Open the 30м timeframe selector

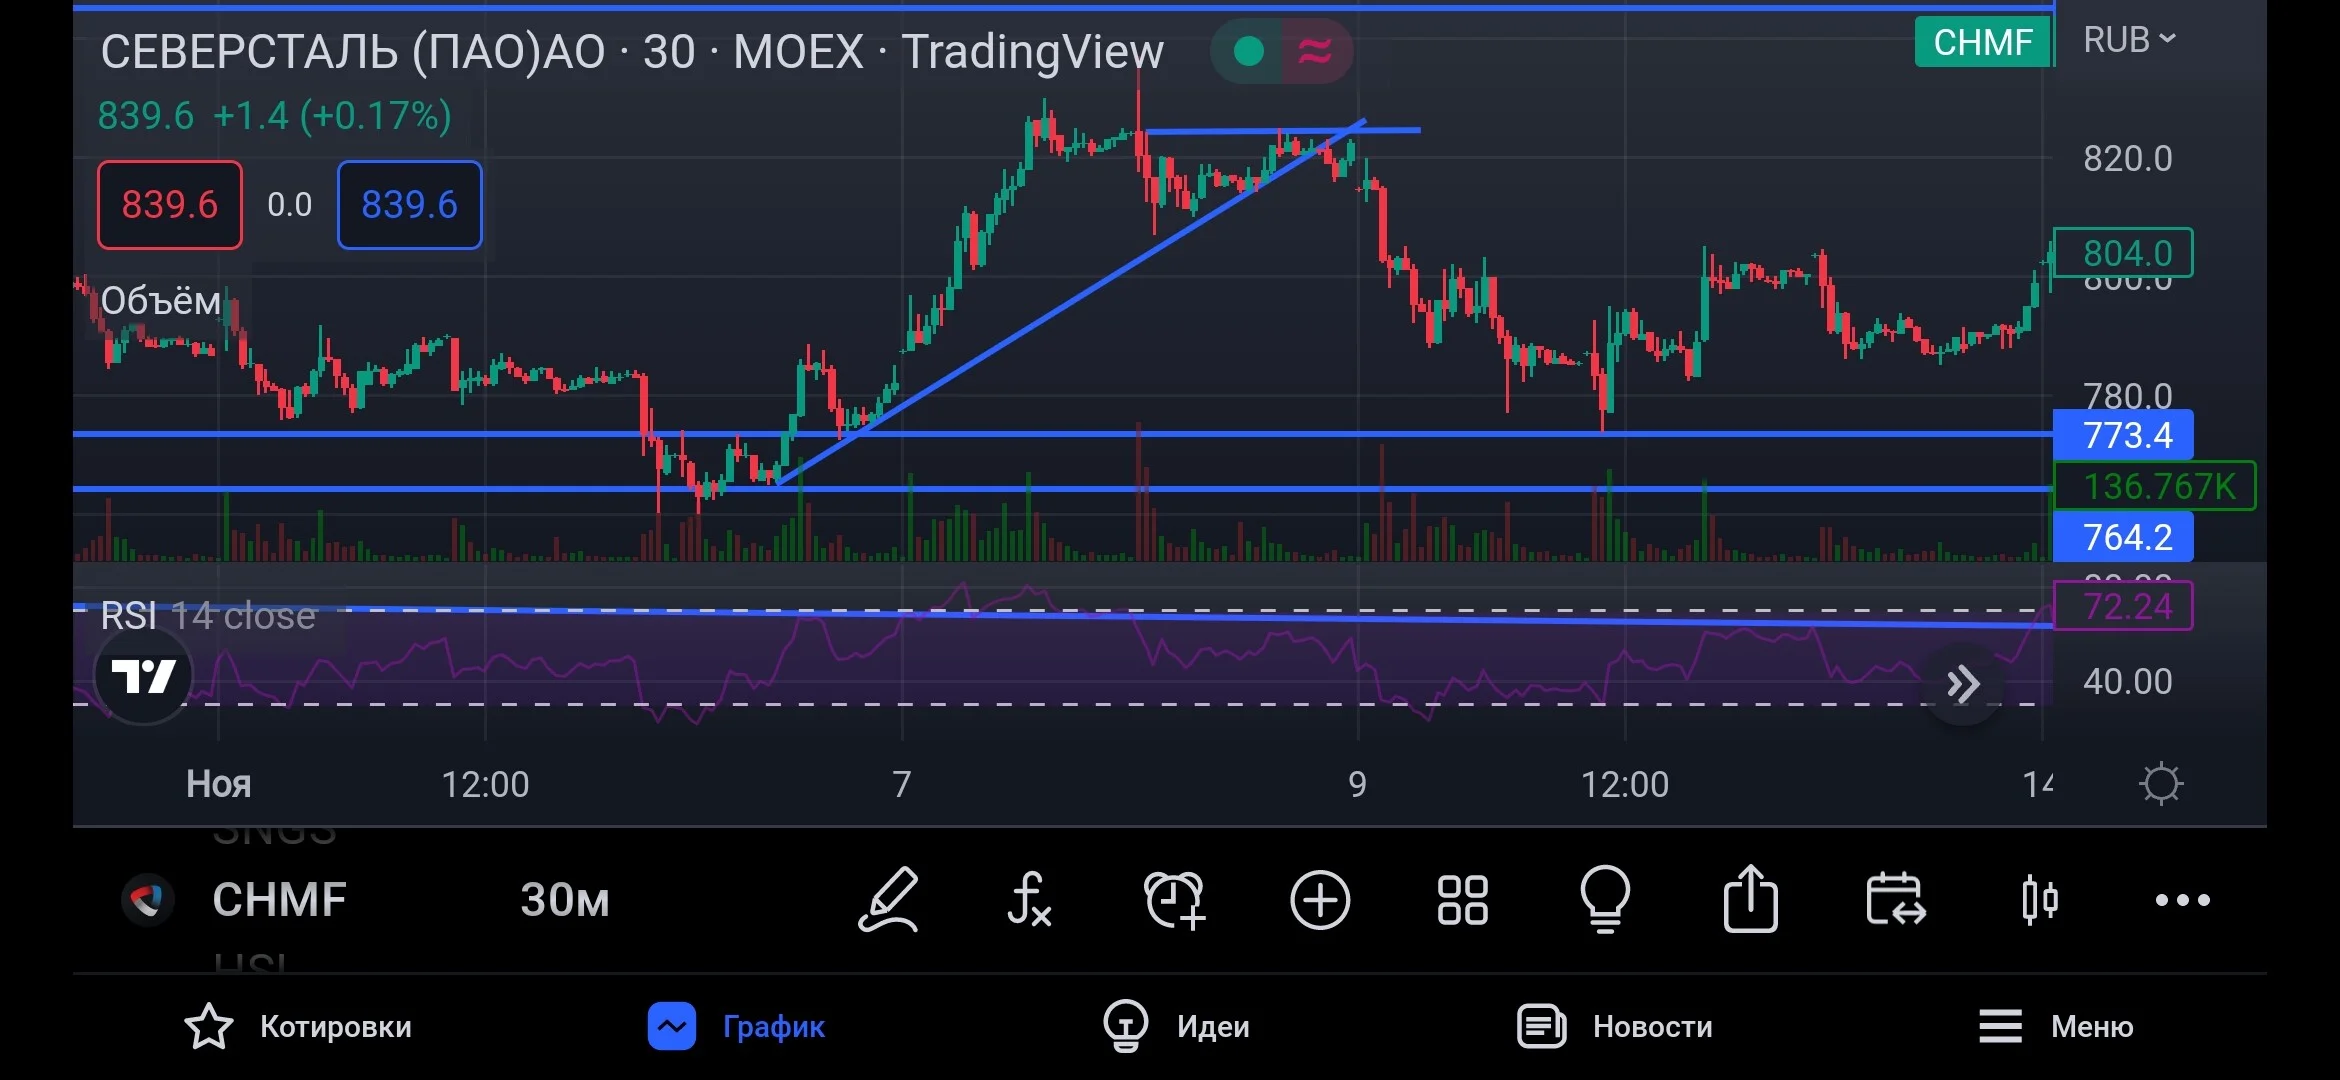565,900
